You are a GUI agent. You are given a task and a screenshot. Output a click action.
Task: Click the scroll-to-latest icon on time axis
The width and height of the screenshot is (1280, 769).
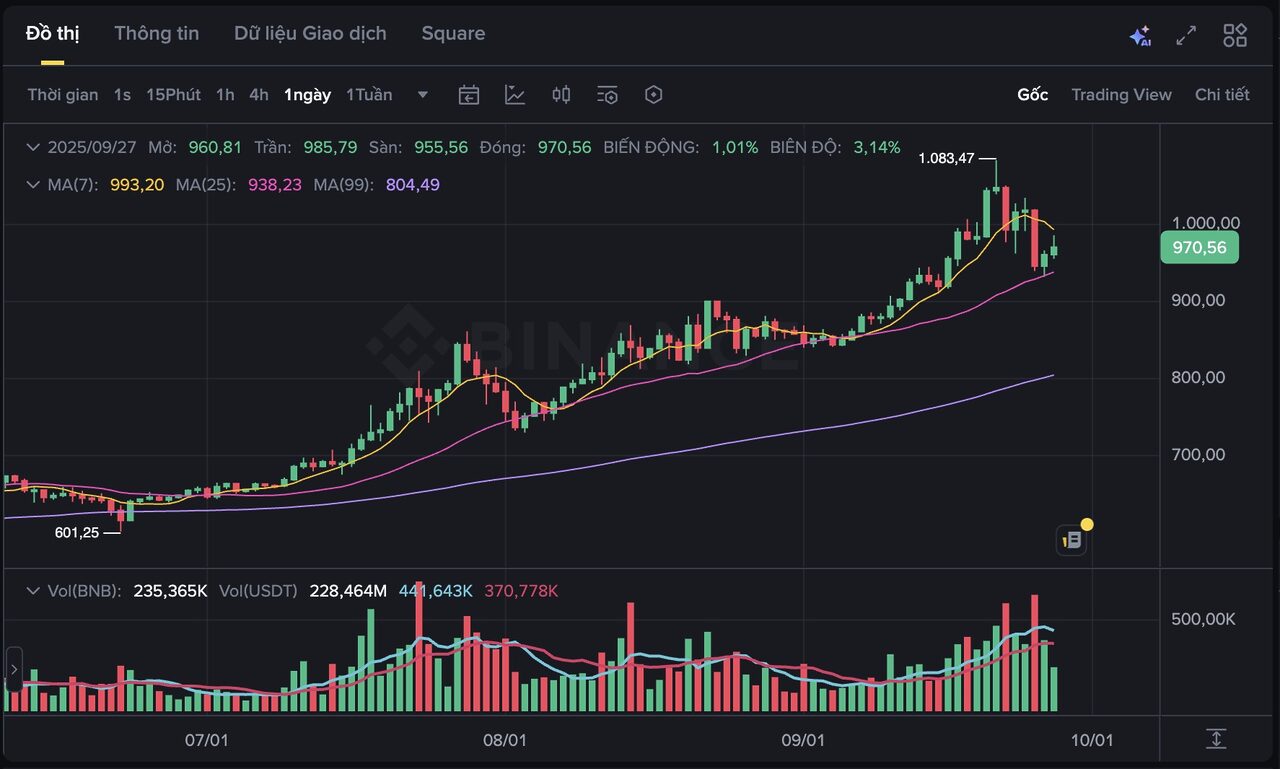pyautogui.click(x=1216, y=739)
